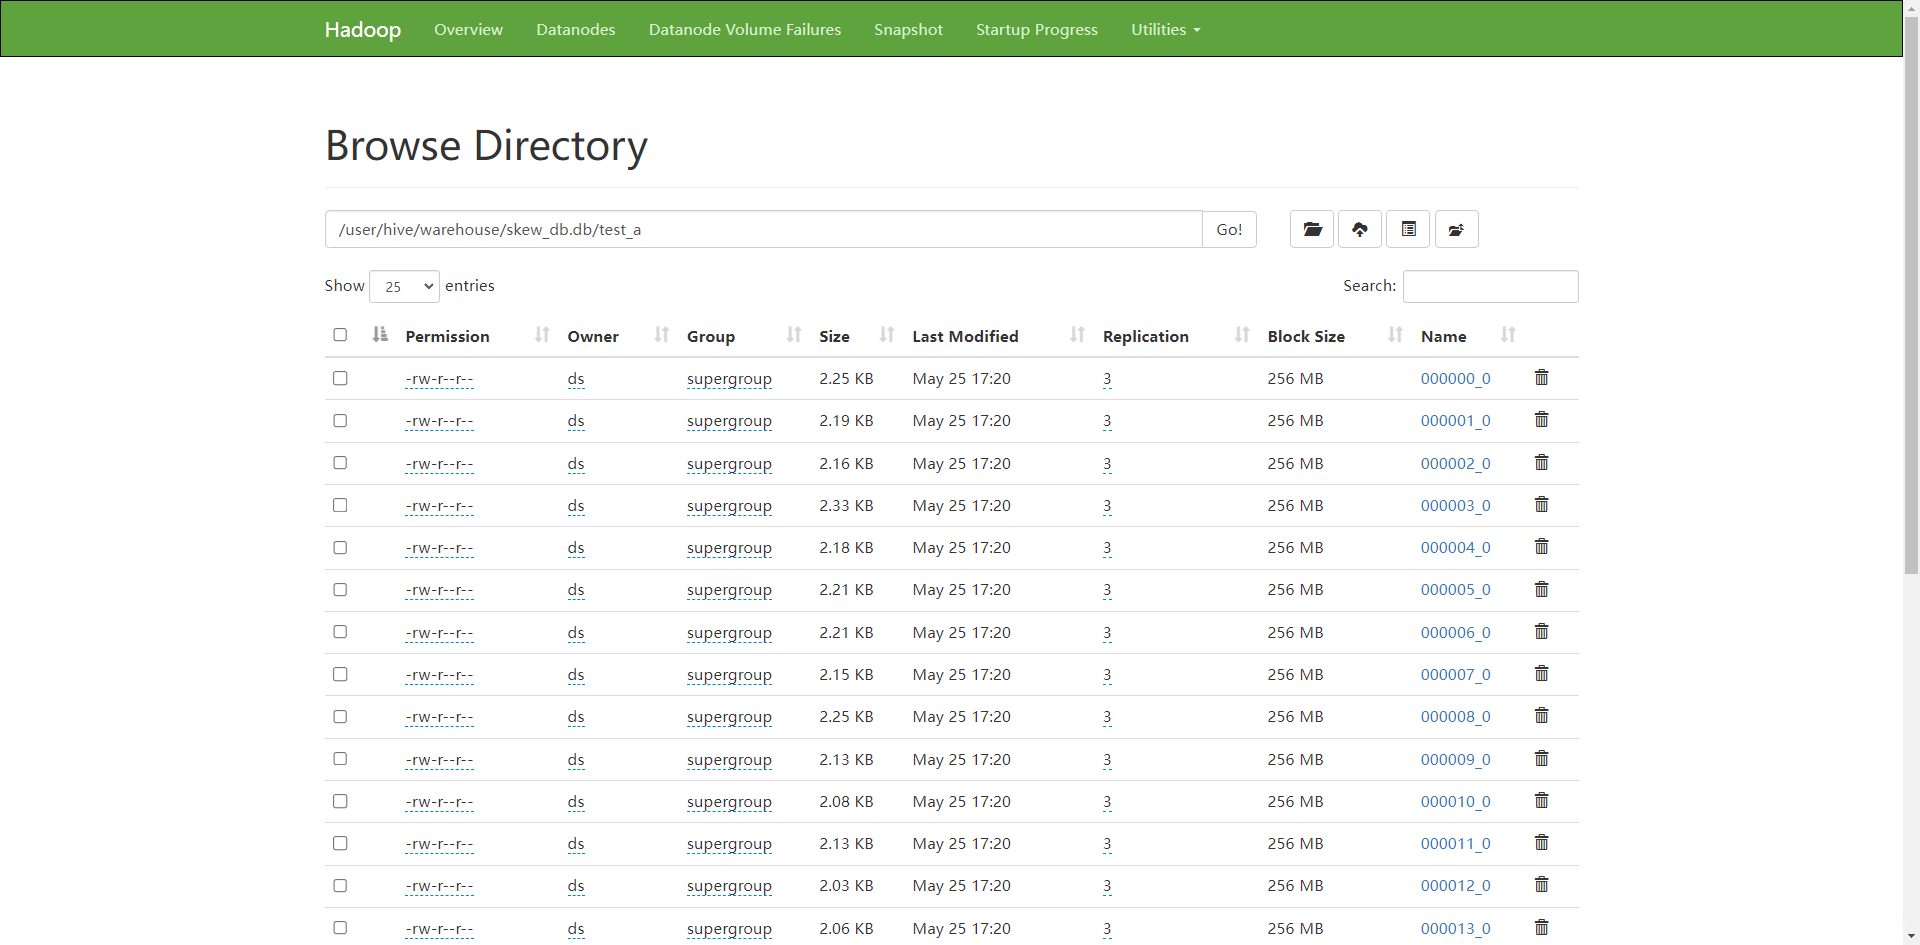Go to the Datanodes tab
This screenshot has width=1920, height=945.
tap(575, 30)
